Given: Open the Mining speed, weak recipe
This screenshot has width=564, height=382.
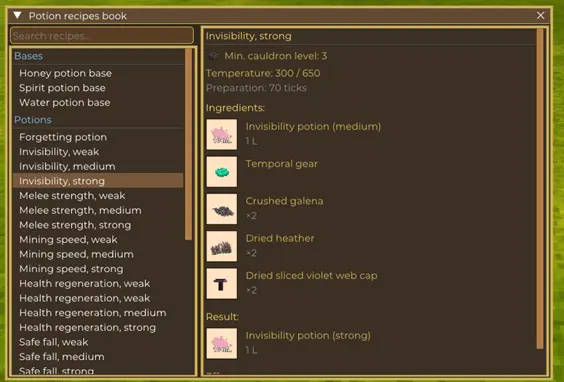Looking at the screenshot, I should (x=98, y=240).
